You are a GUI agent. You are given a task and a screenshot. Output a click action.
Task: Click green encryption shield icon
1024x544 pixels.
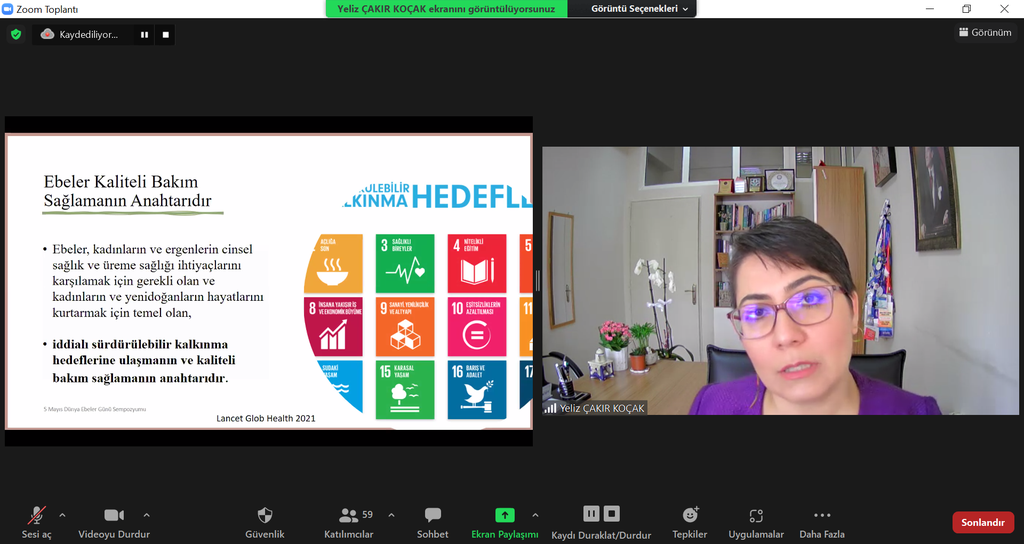pyautogui.click(x=16, y=34)
